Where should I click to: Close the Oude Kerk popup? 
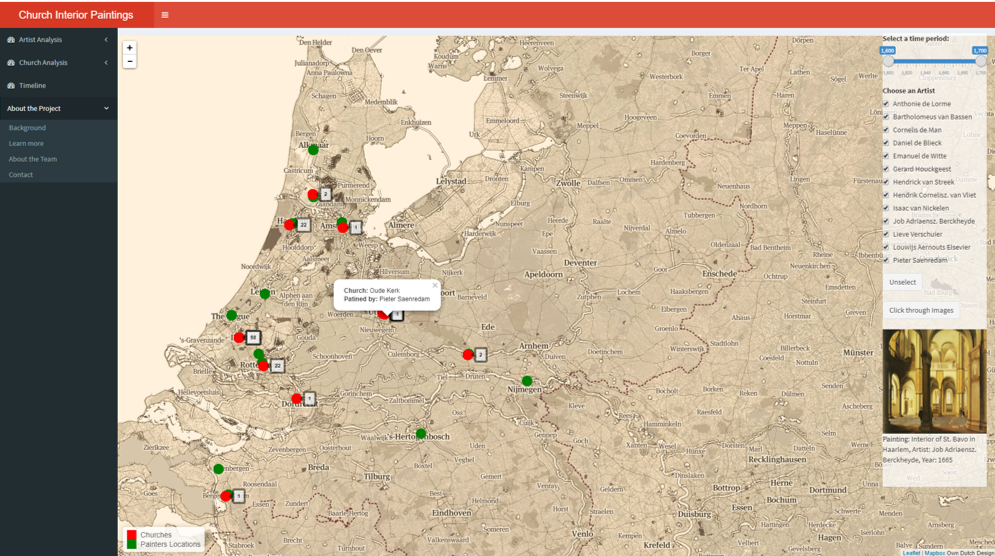pyautogui.click(x=435, y=286)
